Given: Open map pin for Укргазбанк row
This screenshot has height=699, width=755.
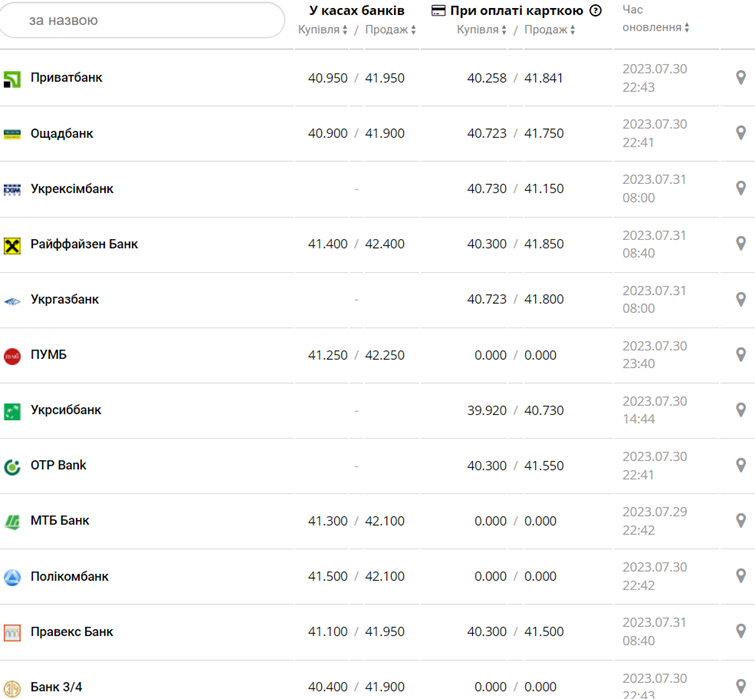Looking at the screenshot, I should click(x=741, y=299).
